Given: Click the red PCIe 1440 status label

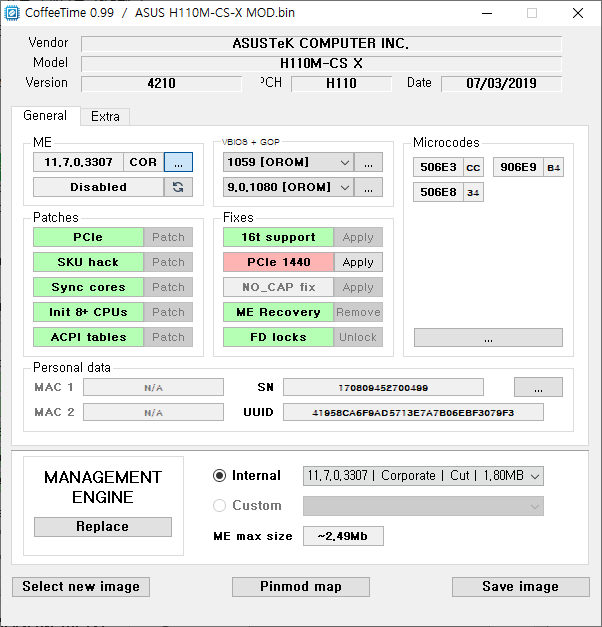Looking at the screenshot, I should pos(278,262).
